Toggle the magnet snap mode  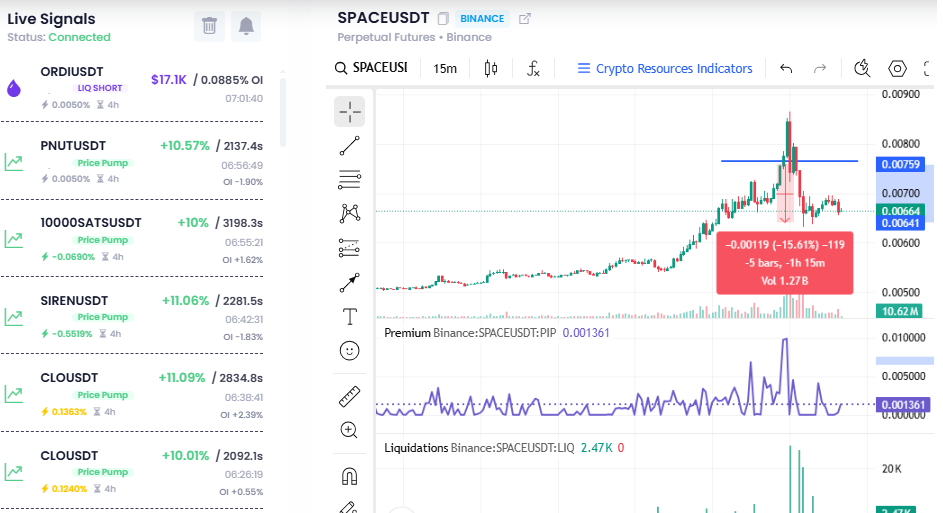349,476
